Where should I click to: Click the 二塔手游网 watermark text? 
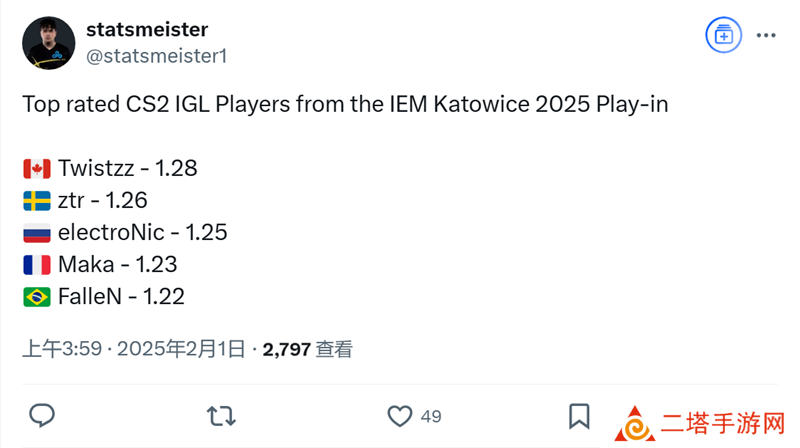[722, 424]
